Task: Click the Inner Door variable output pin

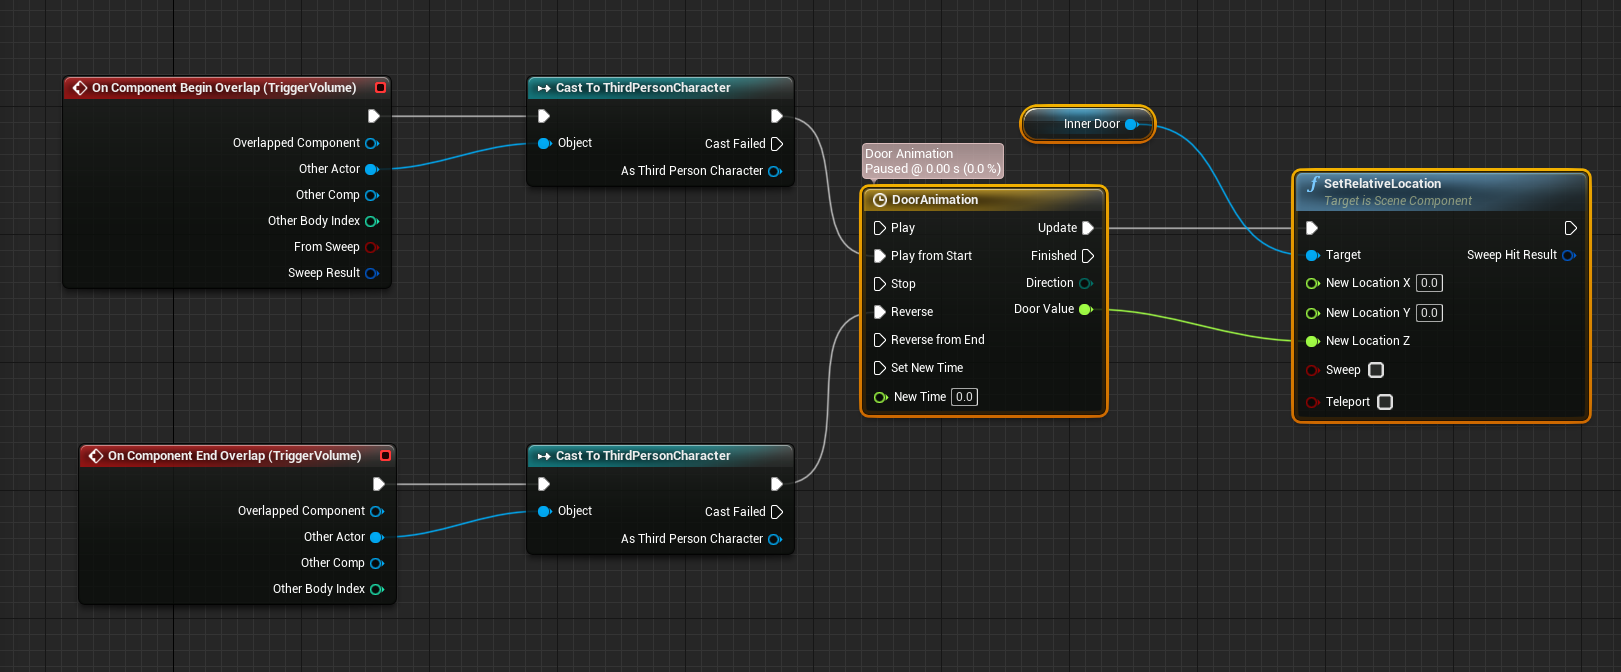Action: pos(1132,124)
